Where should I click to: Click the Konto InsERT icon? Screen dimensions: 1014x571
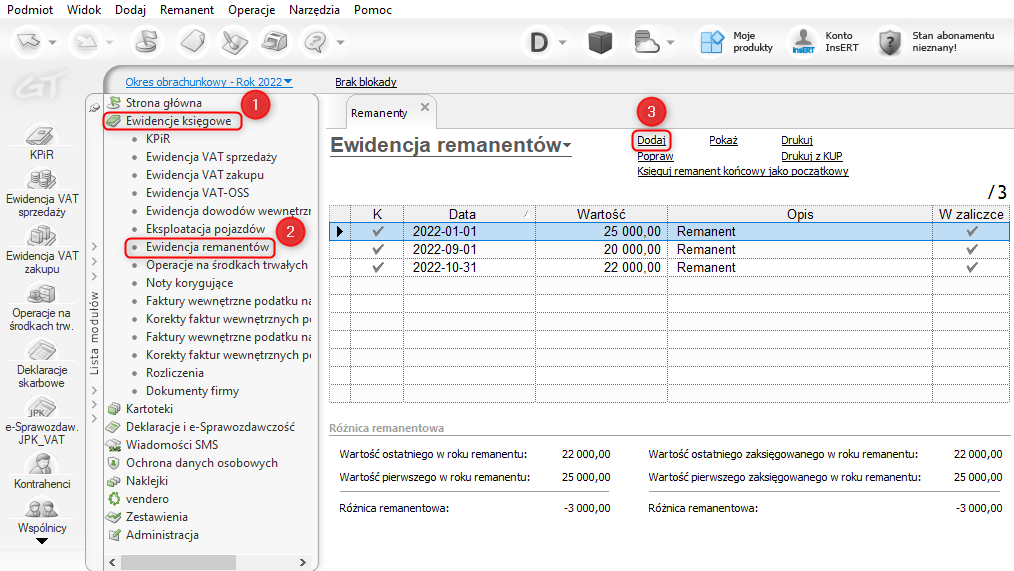click(x=803, y=42)
